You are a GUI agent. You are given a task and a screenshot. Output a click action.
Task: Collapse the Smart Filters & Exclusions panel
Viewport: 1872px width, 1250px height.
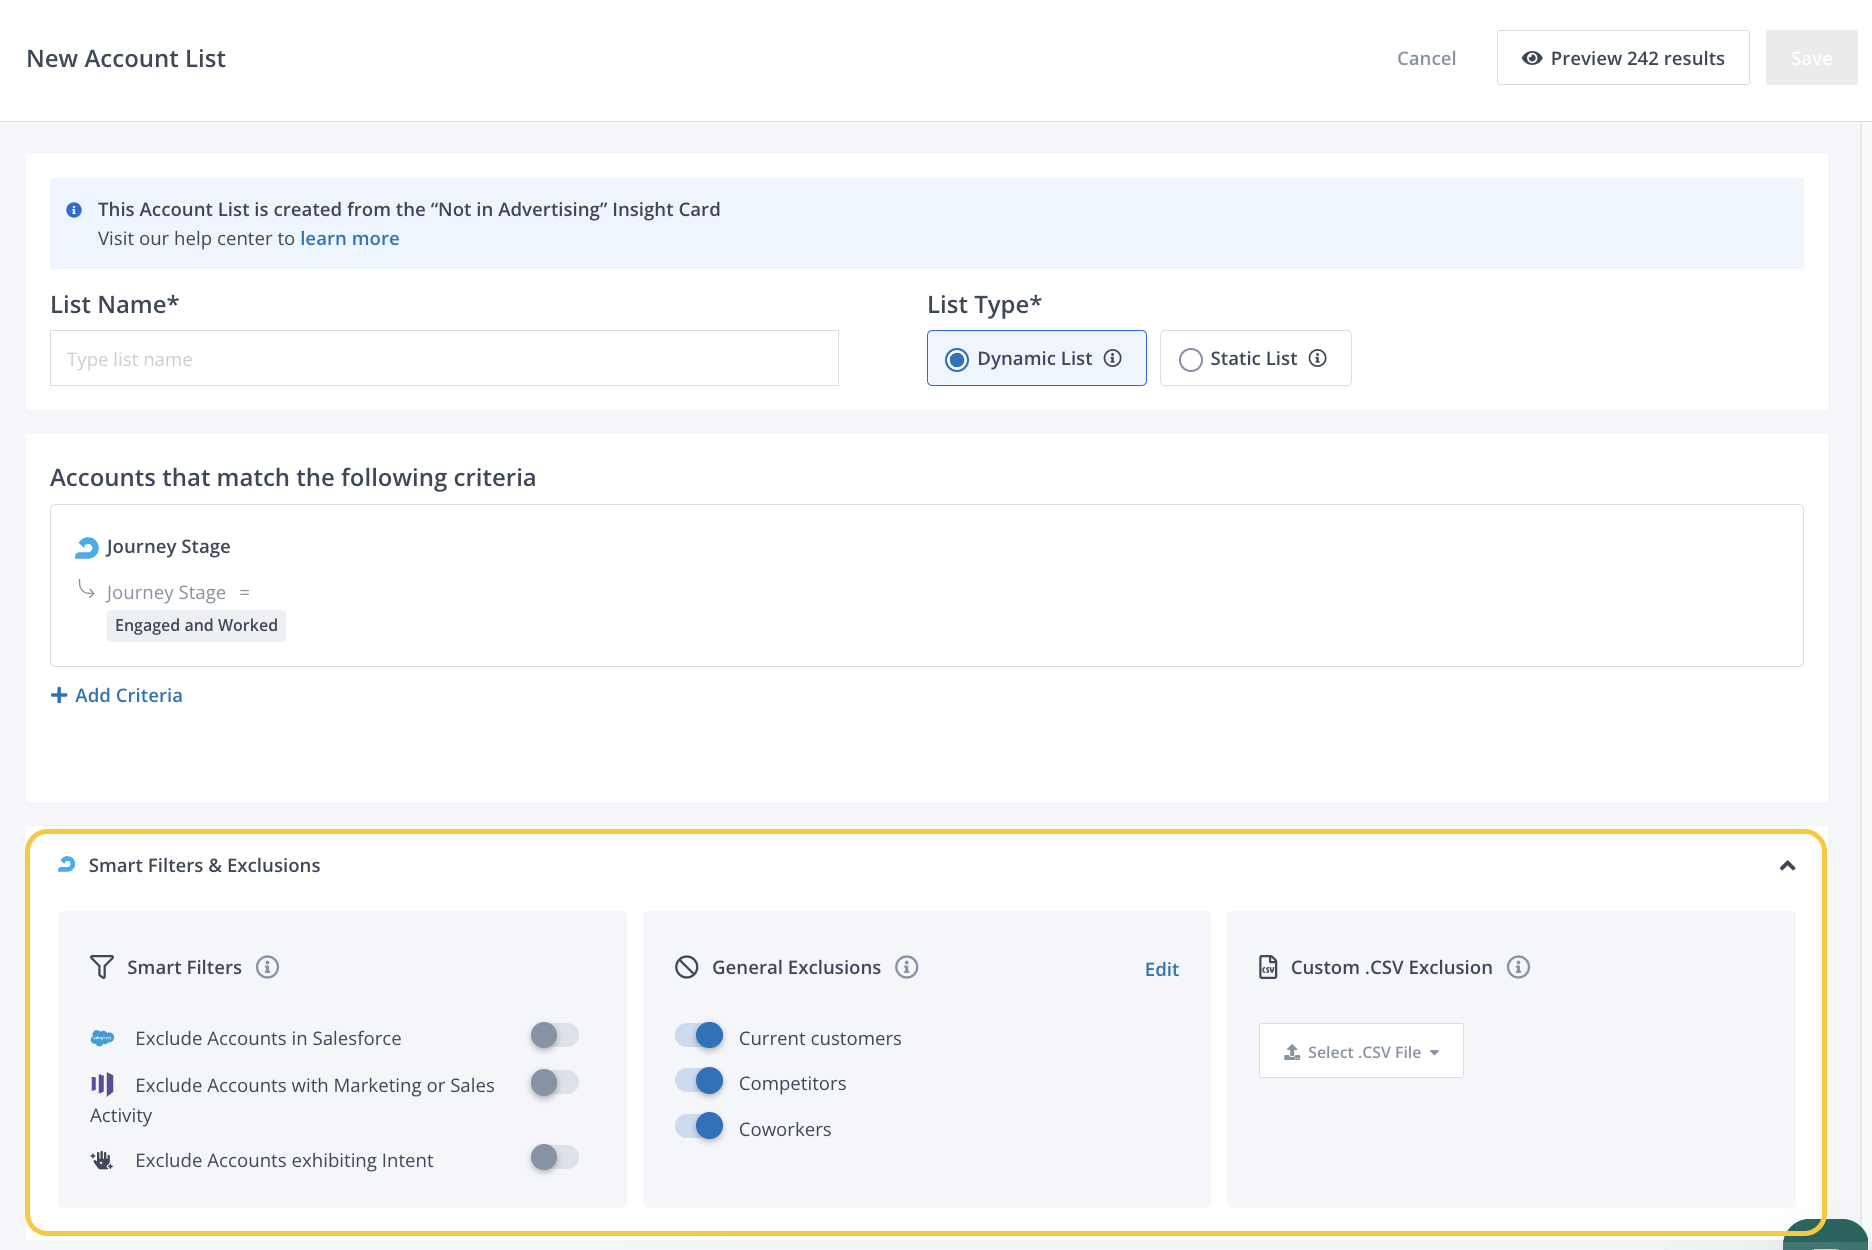coord(1787,866)
